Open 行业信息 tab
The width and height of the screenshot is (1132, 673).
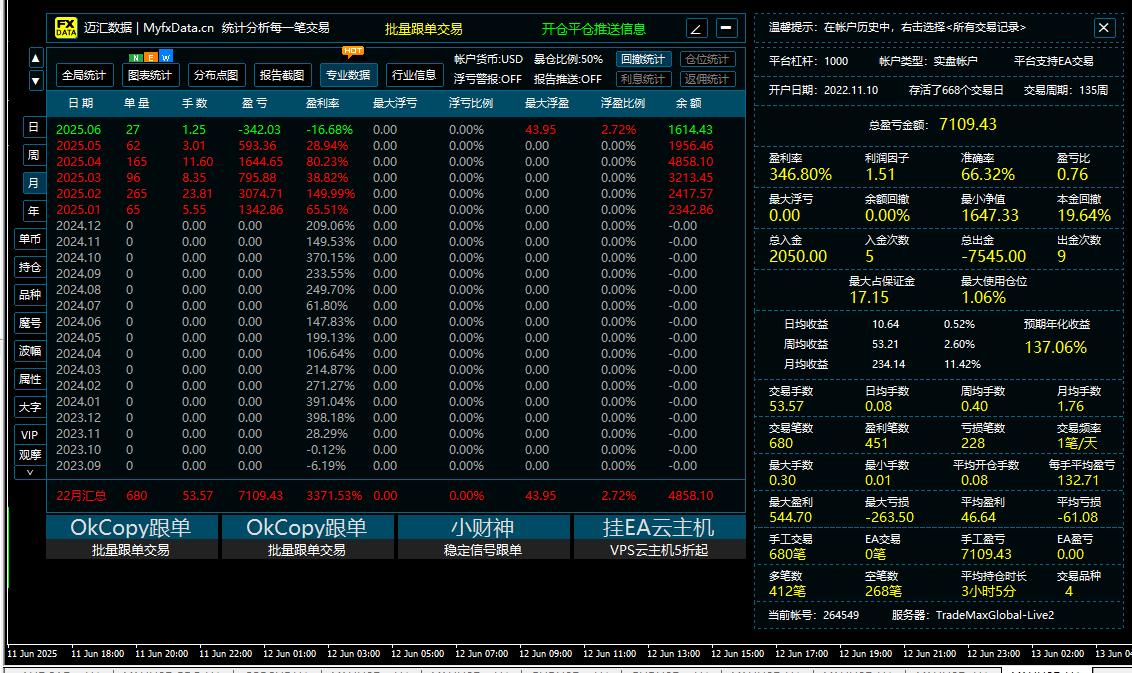(414, 75)
